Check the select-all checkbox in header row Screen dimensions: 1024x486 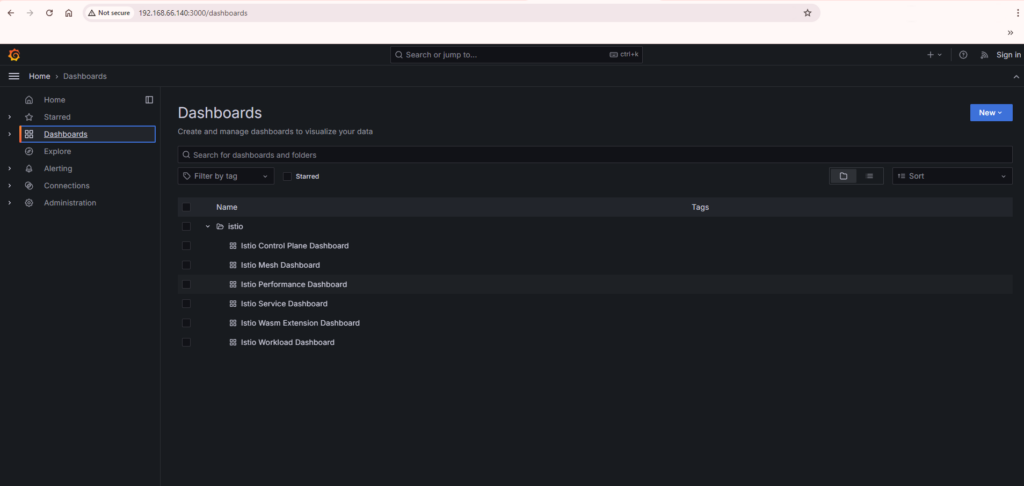tap(186, 207)
